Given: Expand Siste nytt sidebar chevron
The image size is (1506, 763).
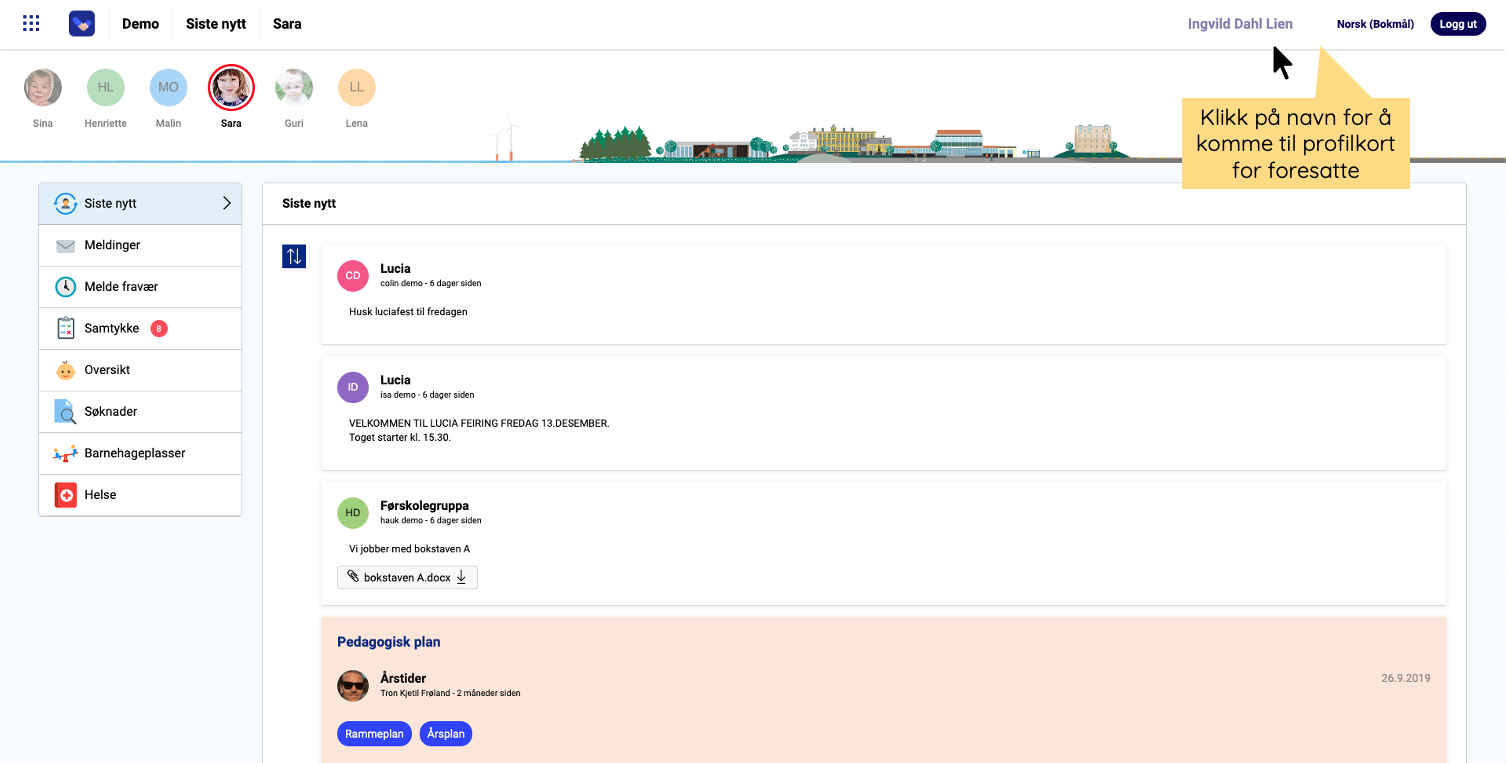Looking at the screenshot, I should pyautogui.click(x=227, y=203).
